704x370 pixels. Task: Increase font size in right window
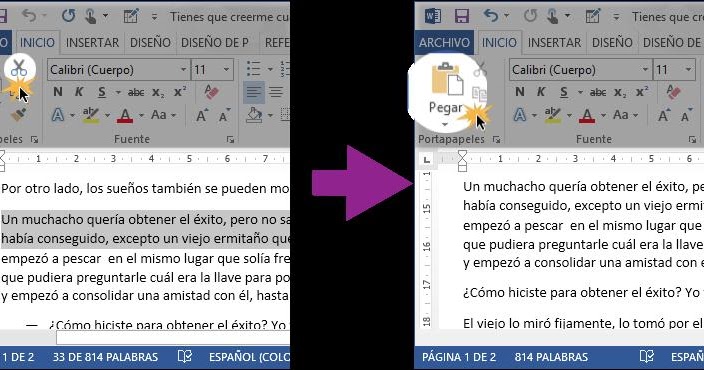point(664,115)
